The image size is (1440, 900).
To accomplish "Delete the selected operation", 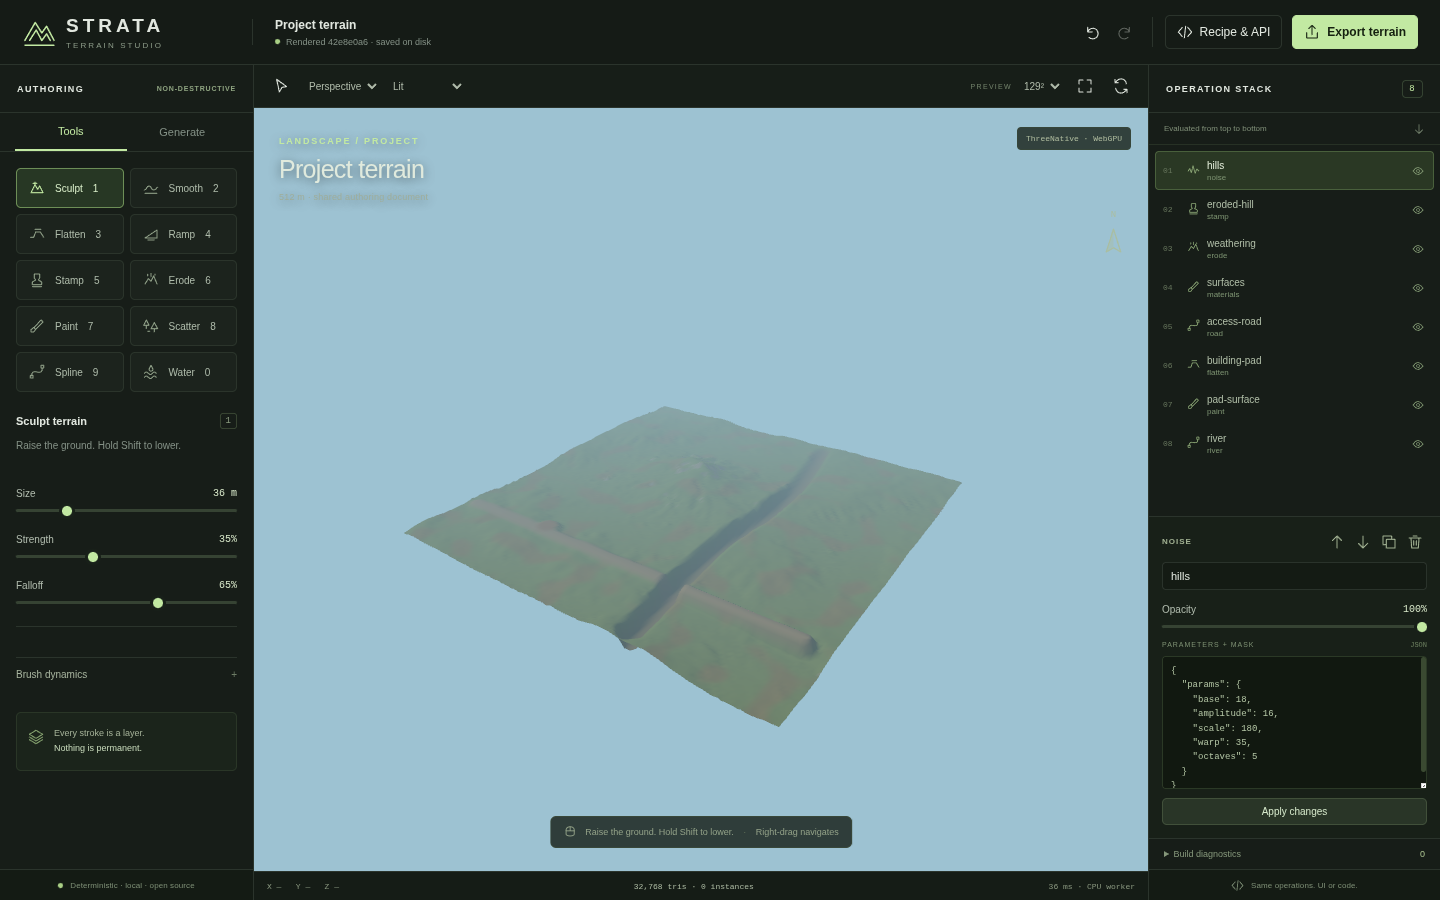I will [1415, 542].
